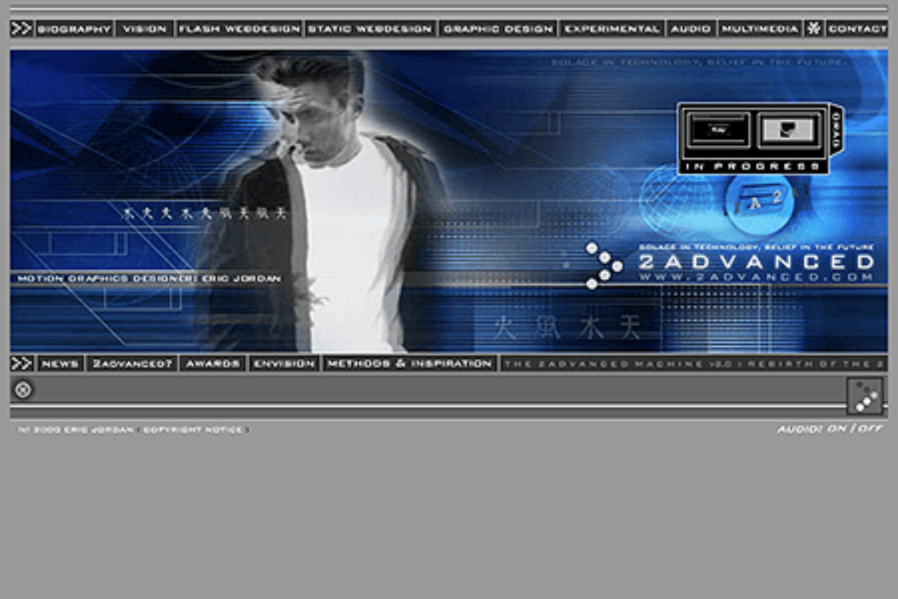Turn audio ON
898x599 pixels.
[x=836, y=428]
